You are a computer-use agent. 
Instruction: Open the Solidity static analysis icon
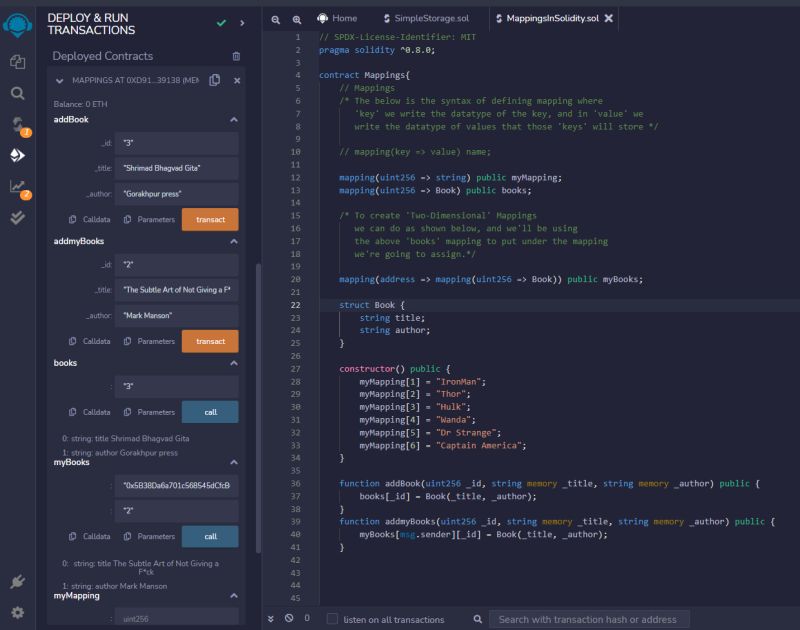coord(18,187)
